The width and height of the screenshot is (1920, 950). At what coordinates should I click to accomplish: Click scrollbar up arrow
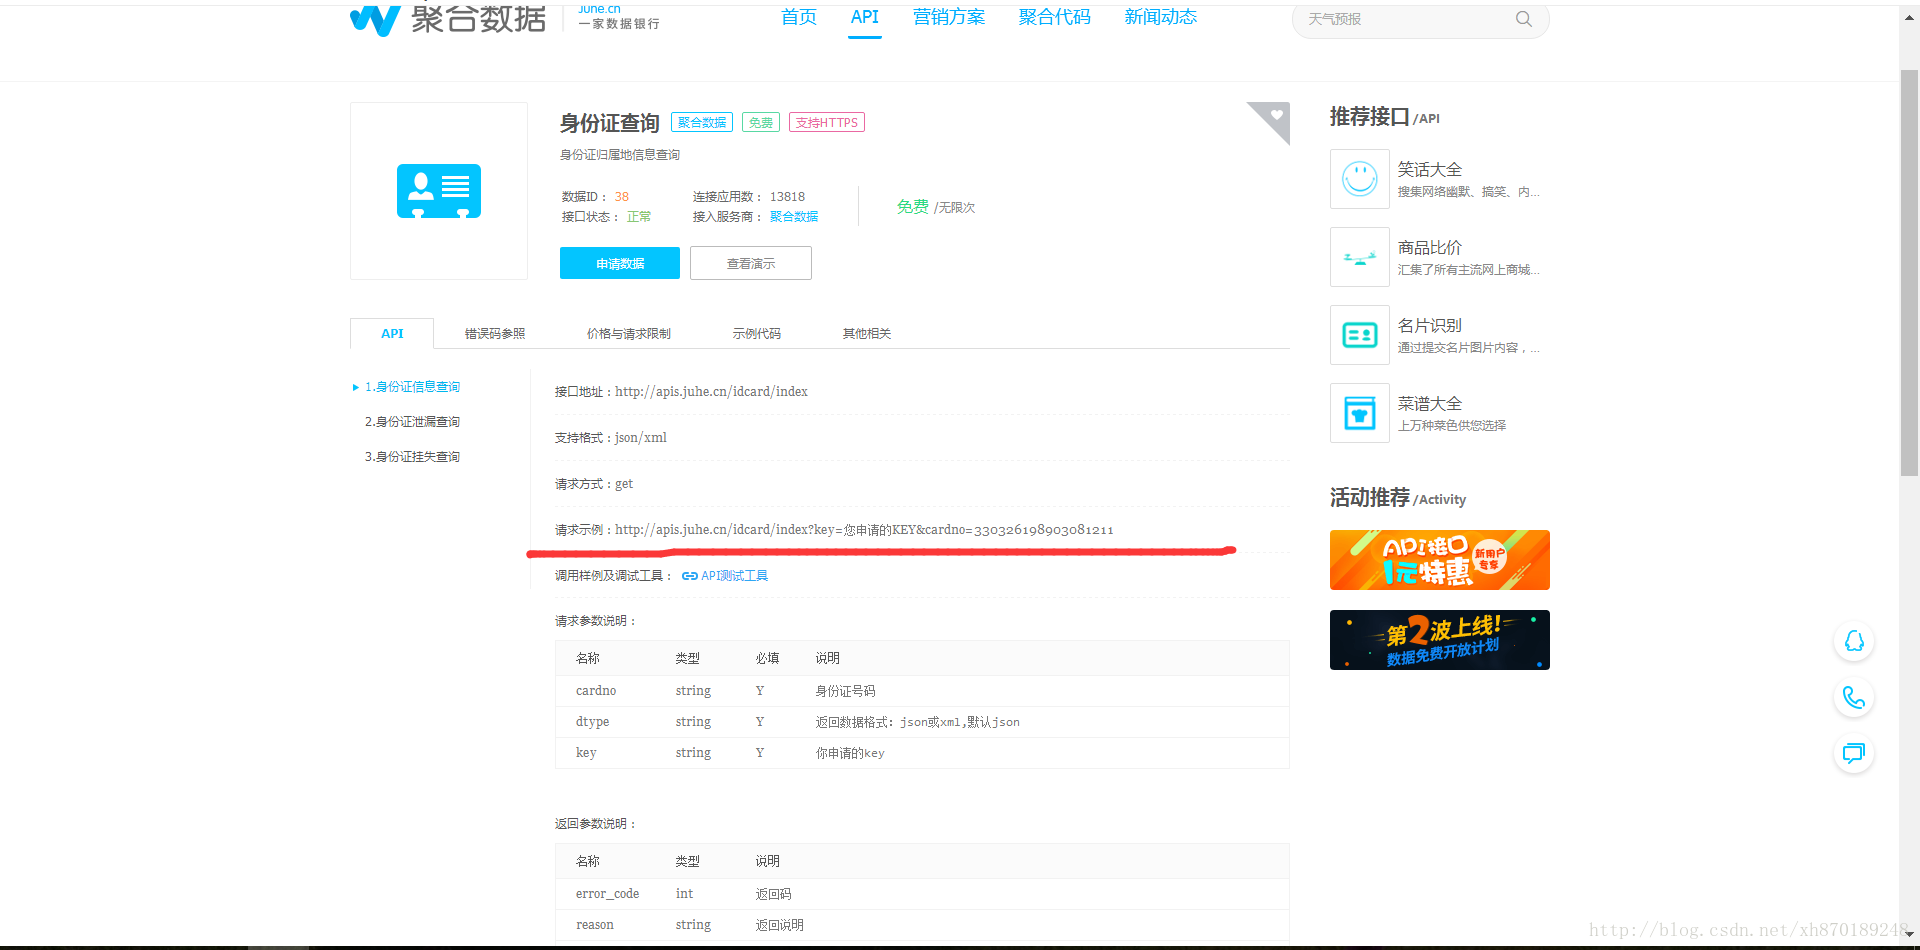click(1909, 15)
